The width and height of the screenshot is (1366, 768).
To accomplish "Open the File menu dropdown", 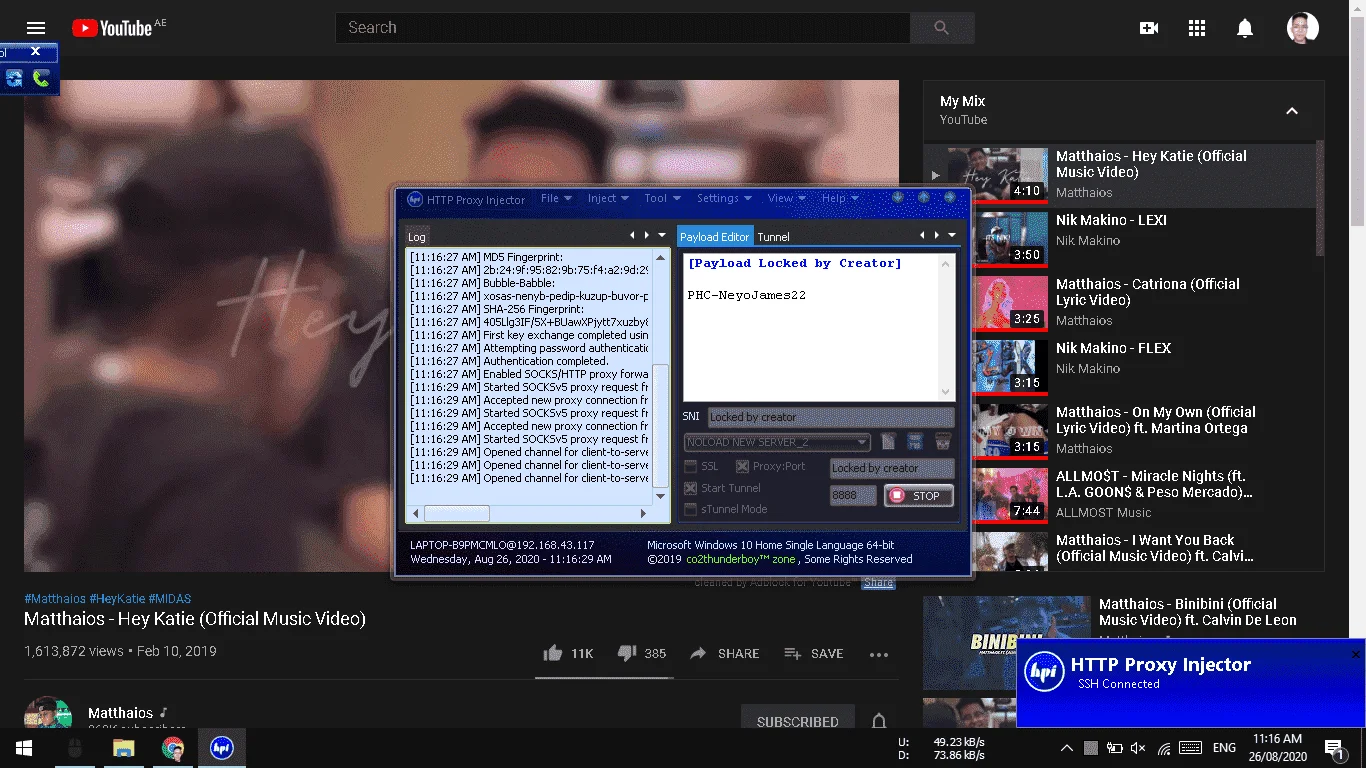I will (556, 198).
